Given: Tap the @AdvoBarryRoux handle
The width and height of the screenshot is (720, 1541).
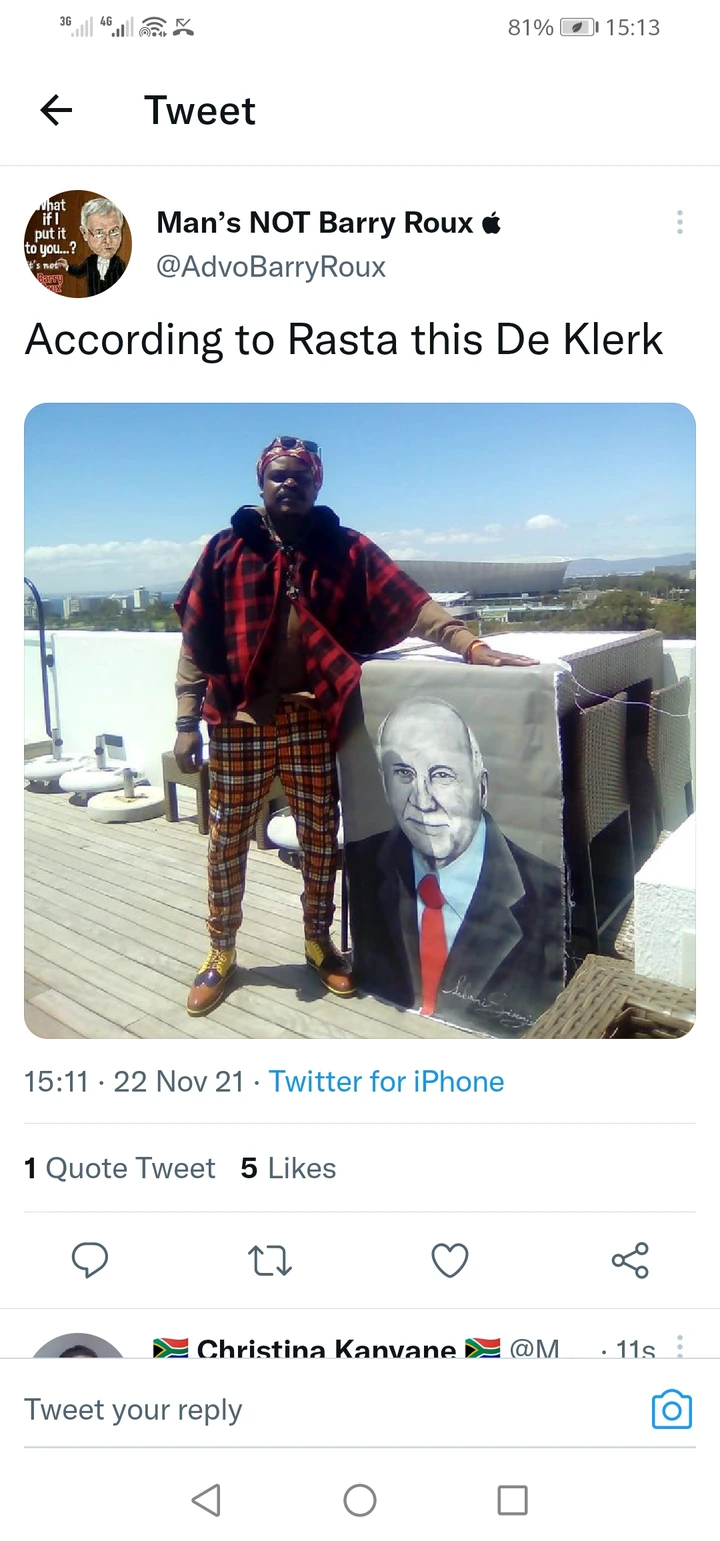Looking at the screenshot, I should point(271,267).
